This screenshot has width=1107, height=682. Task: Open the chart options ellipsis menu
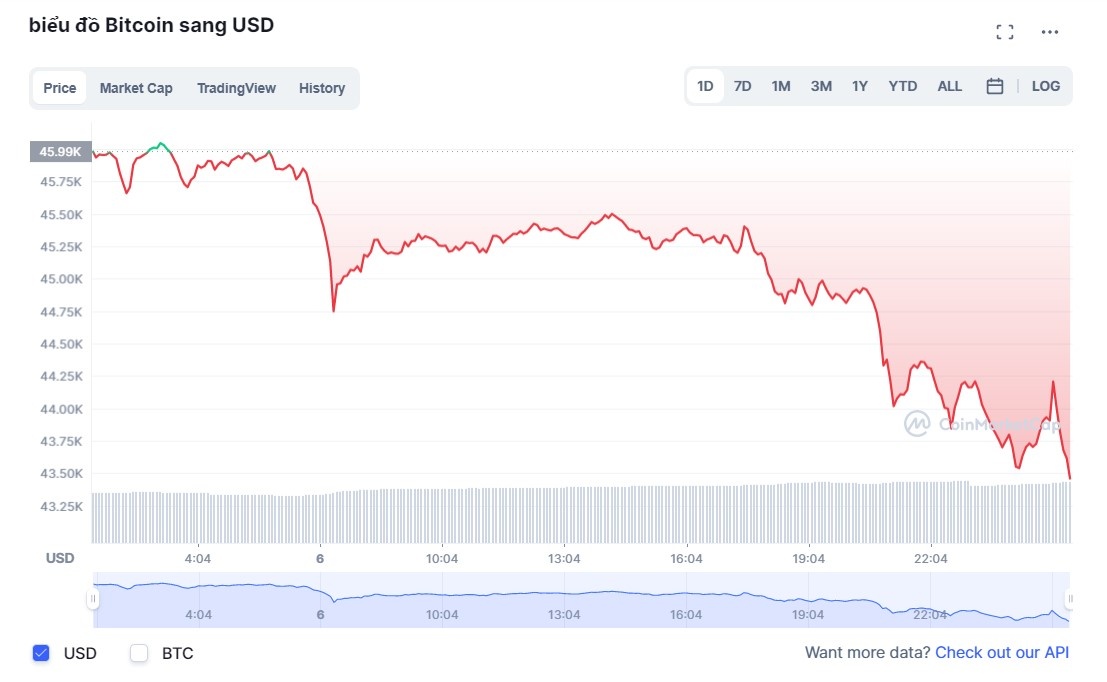click(1050, 31)
